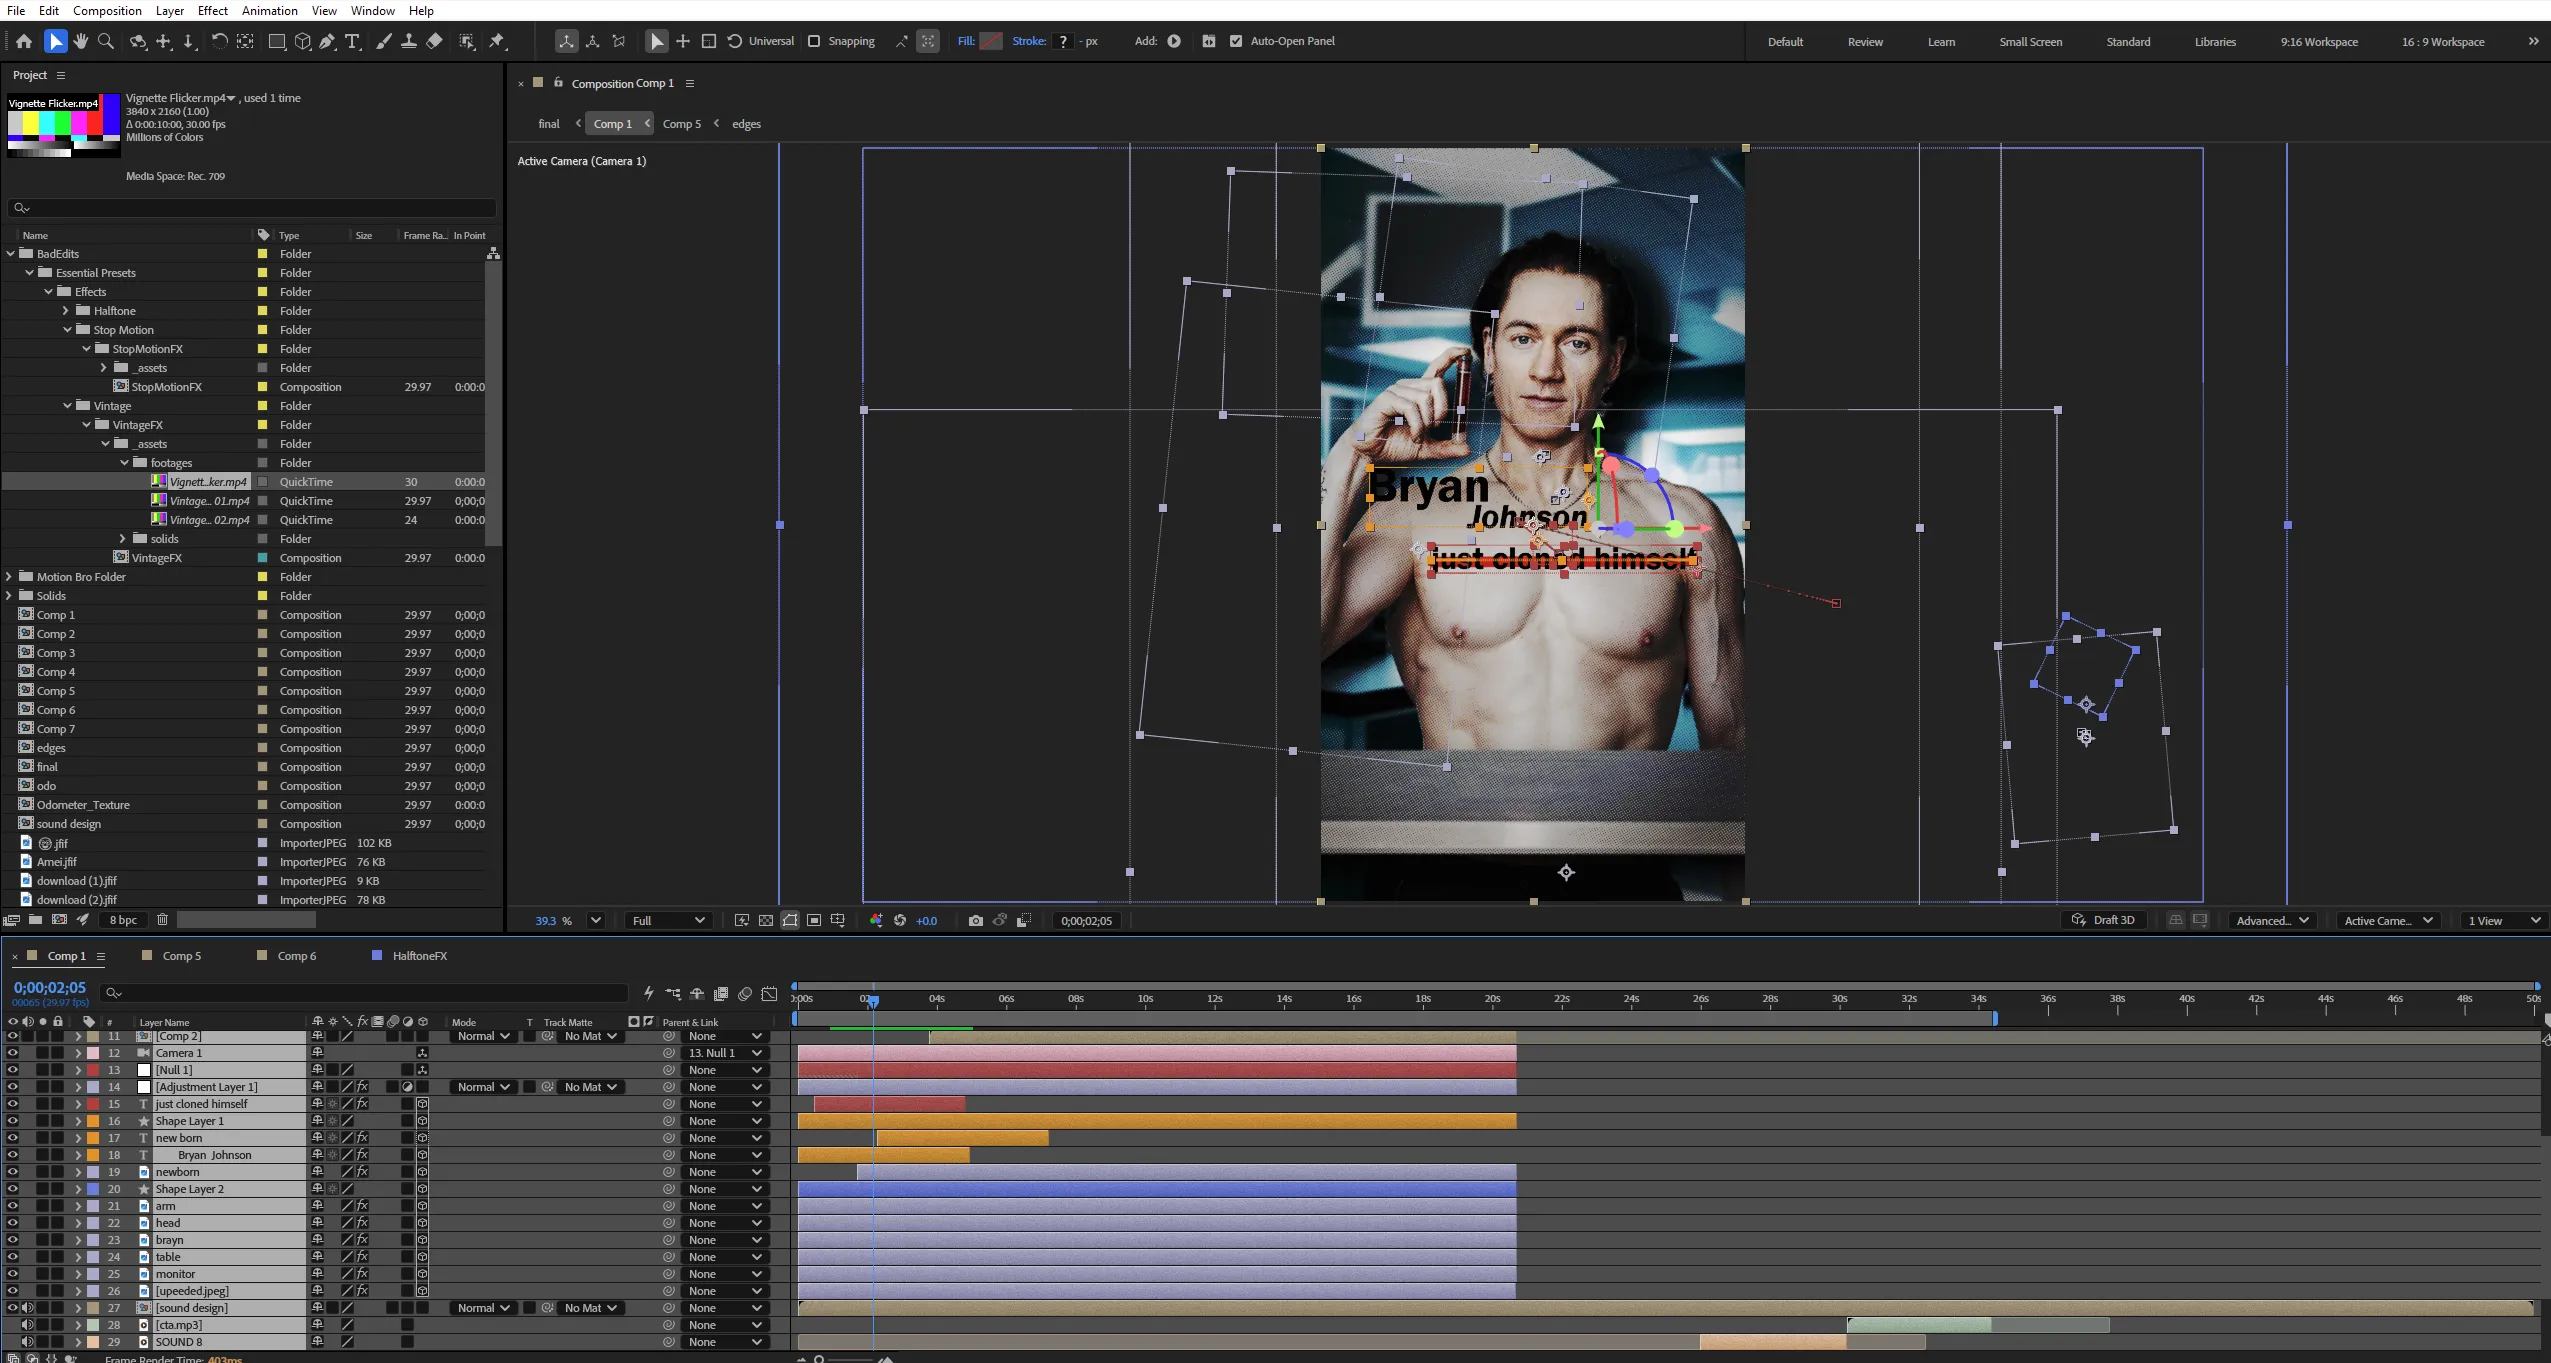Open the Fill color swatch
Image resolution: width=2551 pixels, height=1363 pixels.
pyautogui.click(x=991, y=41)
